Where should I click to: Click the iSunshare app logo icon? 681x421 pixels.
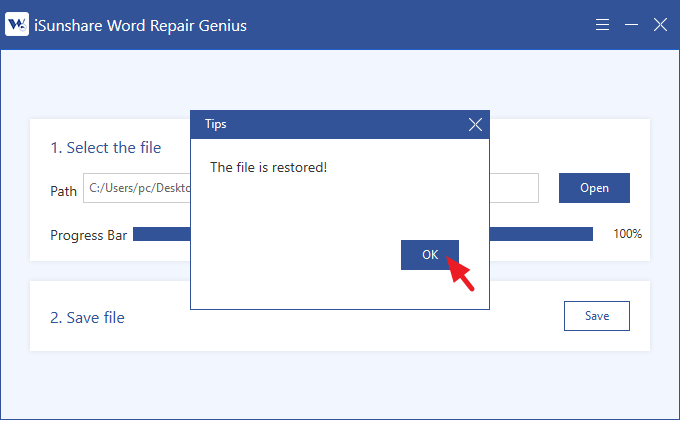(x=17, y=24)
